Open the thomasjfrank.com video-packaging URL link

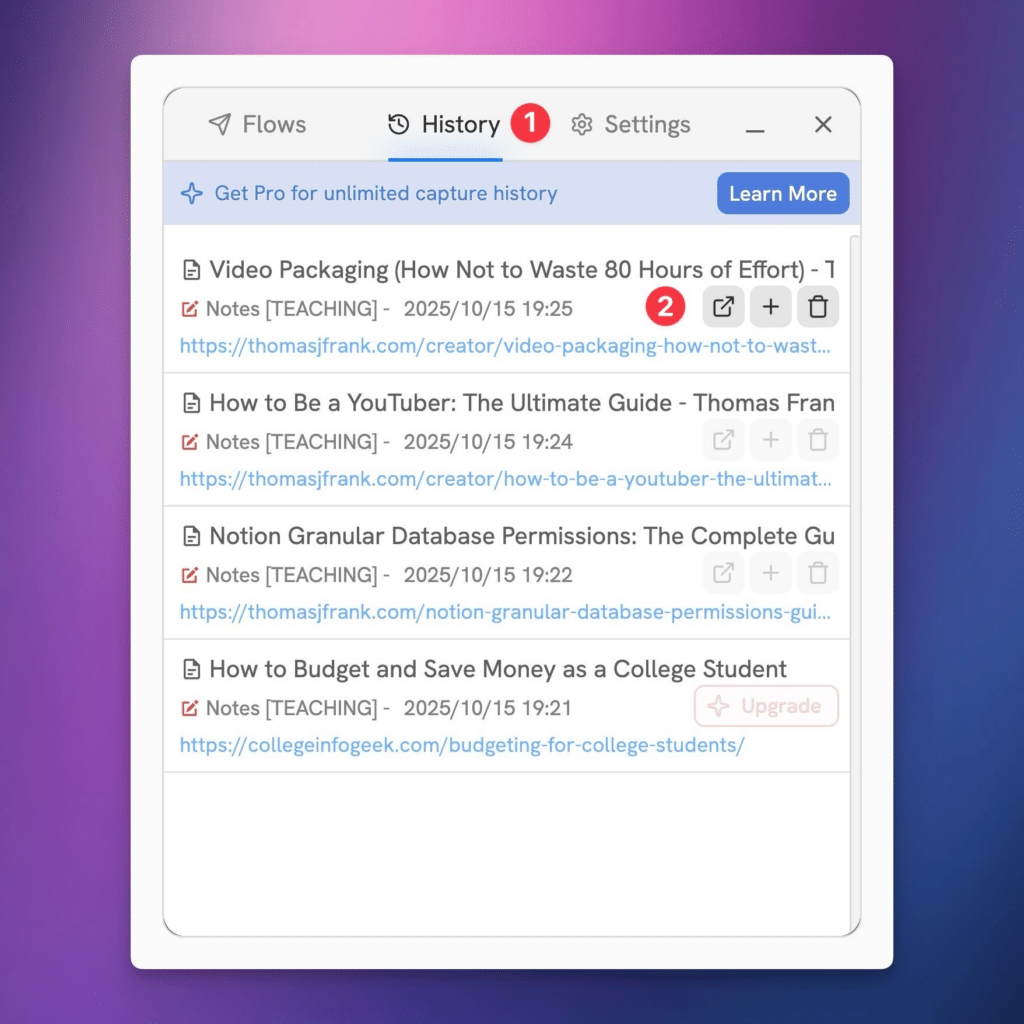click(505, 346)
